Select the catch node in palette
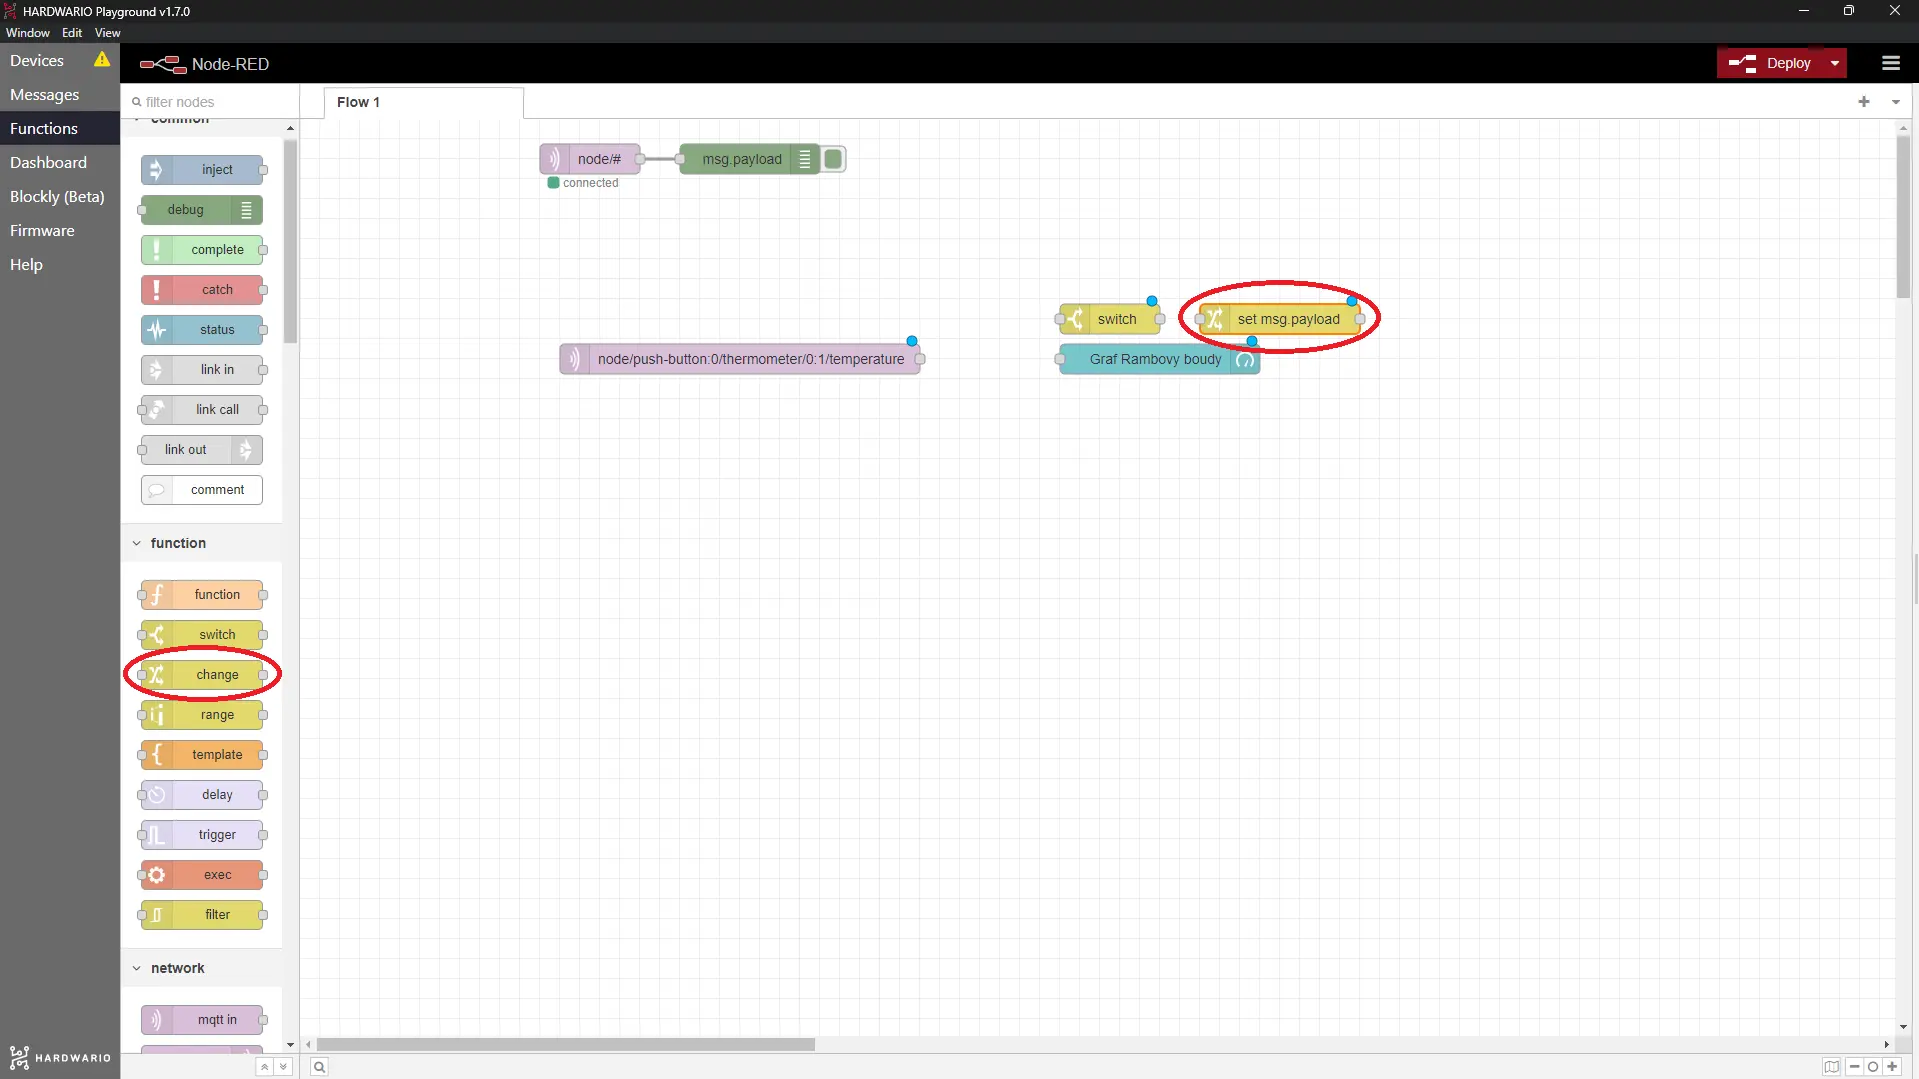The width and height of the screenshot is (1919, 1079). tap(202, 290)
